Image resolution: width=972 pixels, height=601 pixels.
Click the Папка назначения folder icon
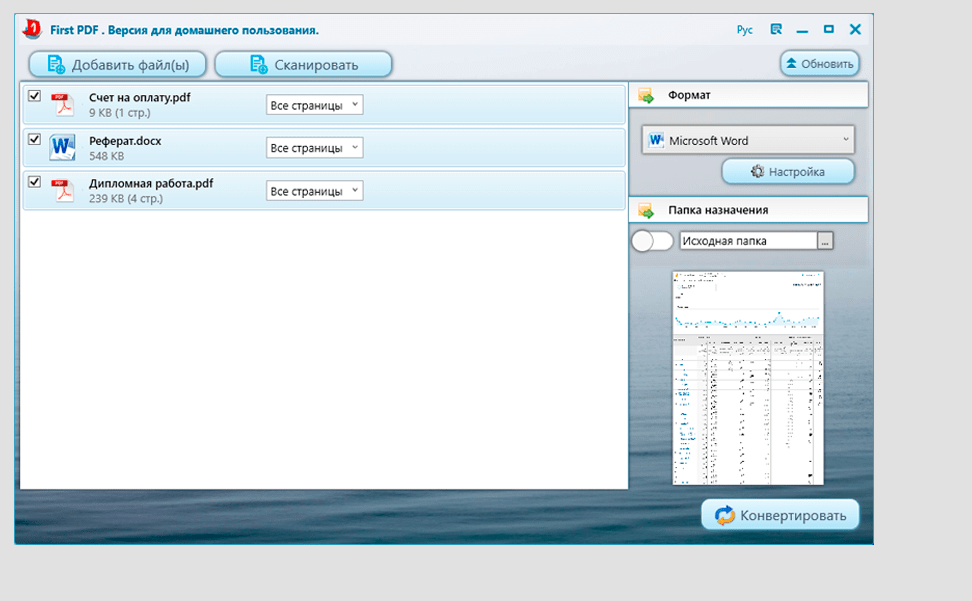646,211
